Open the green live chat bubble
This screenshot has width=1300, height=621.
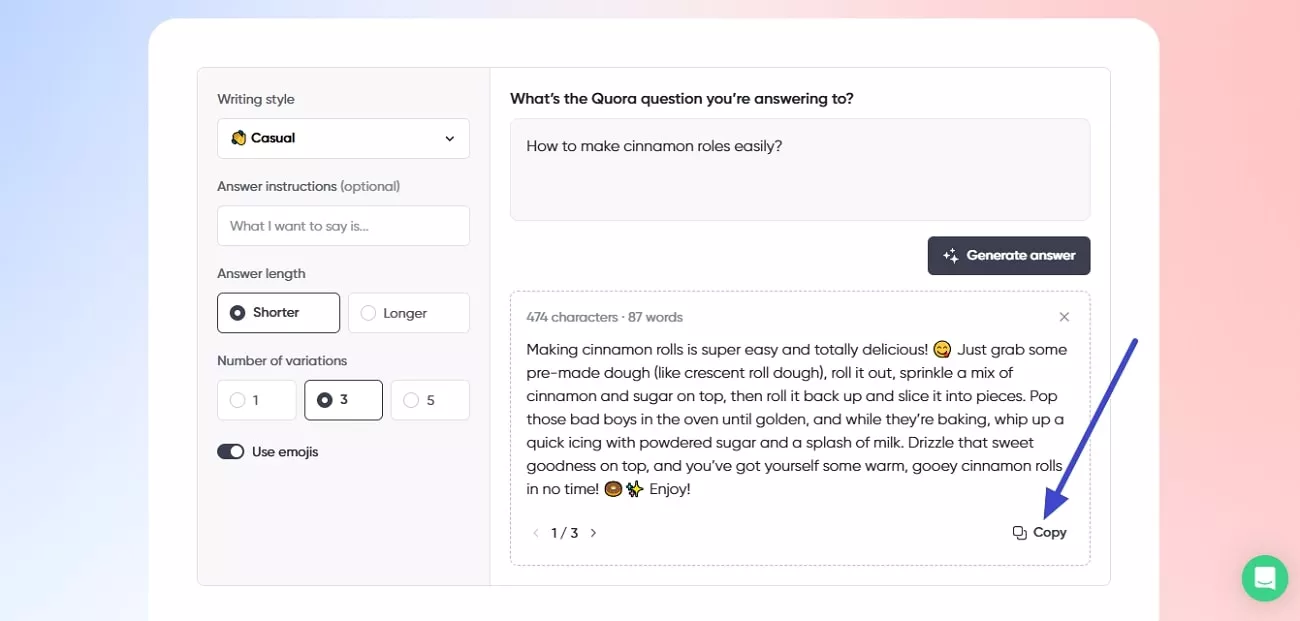pos(1264,578)
